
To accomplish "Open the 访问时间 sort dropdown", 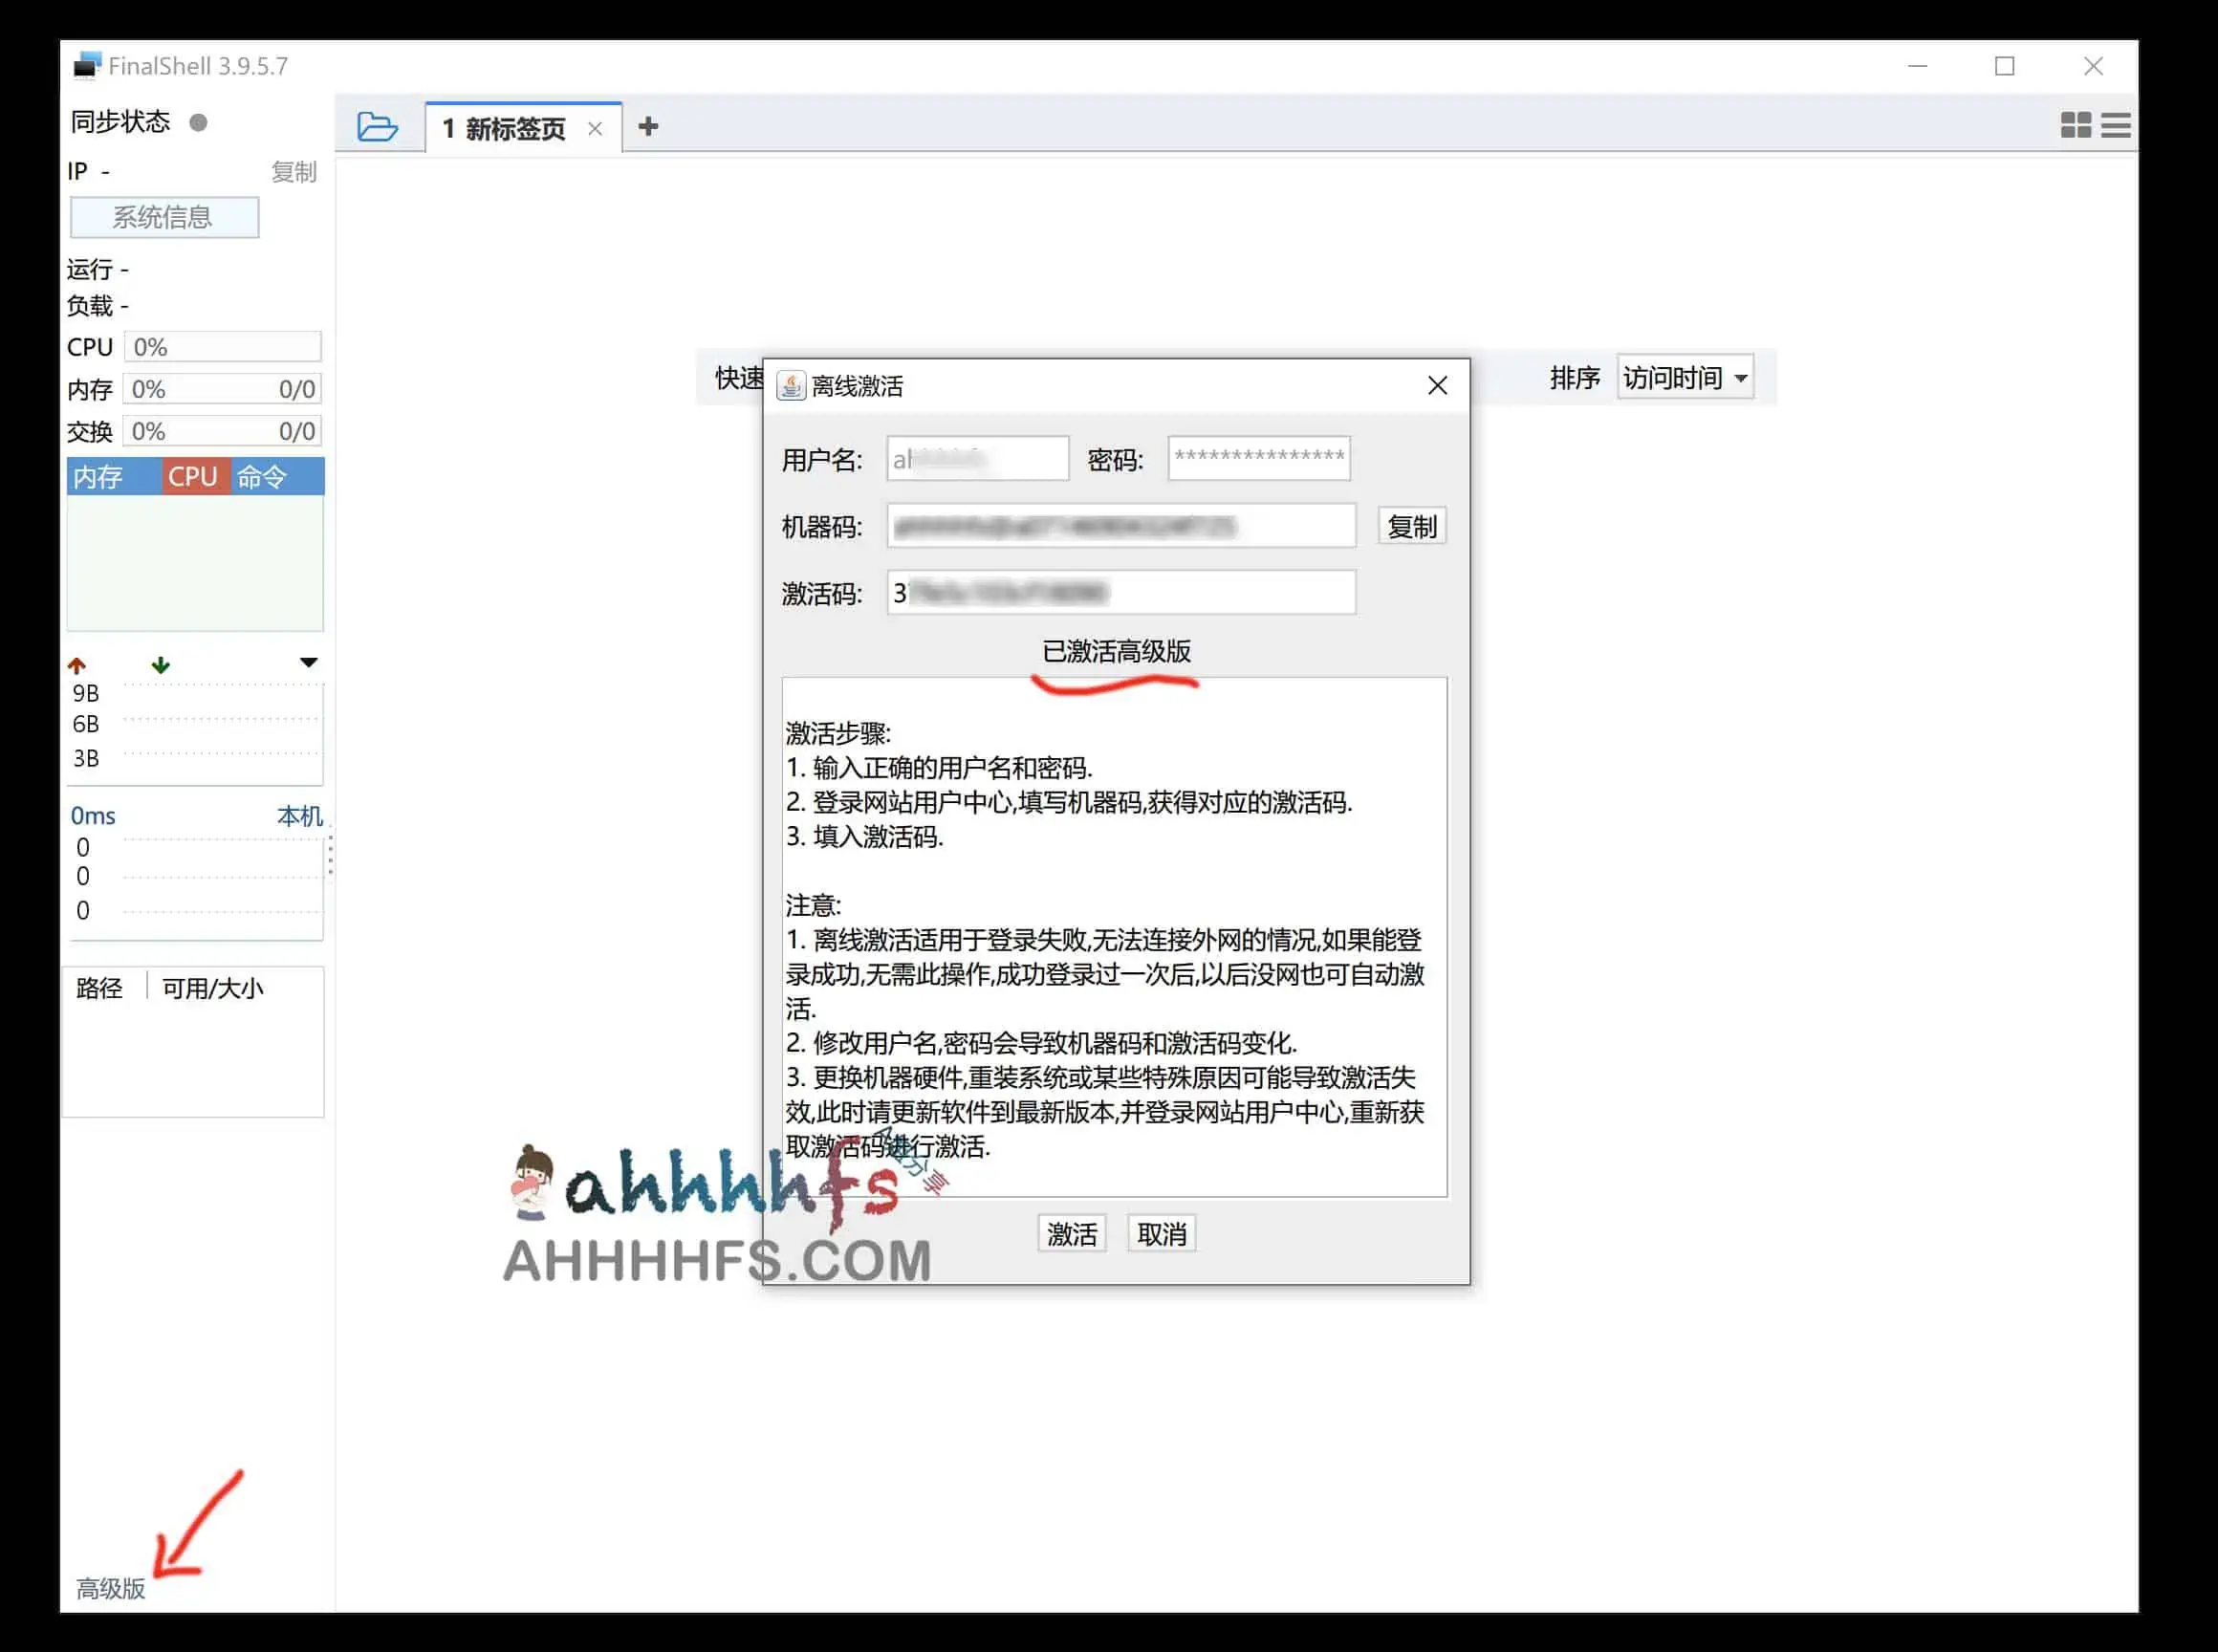I will point(1686,377).
